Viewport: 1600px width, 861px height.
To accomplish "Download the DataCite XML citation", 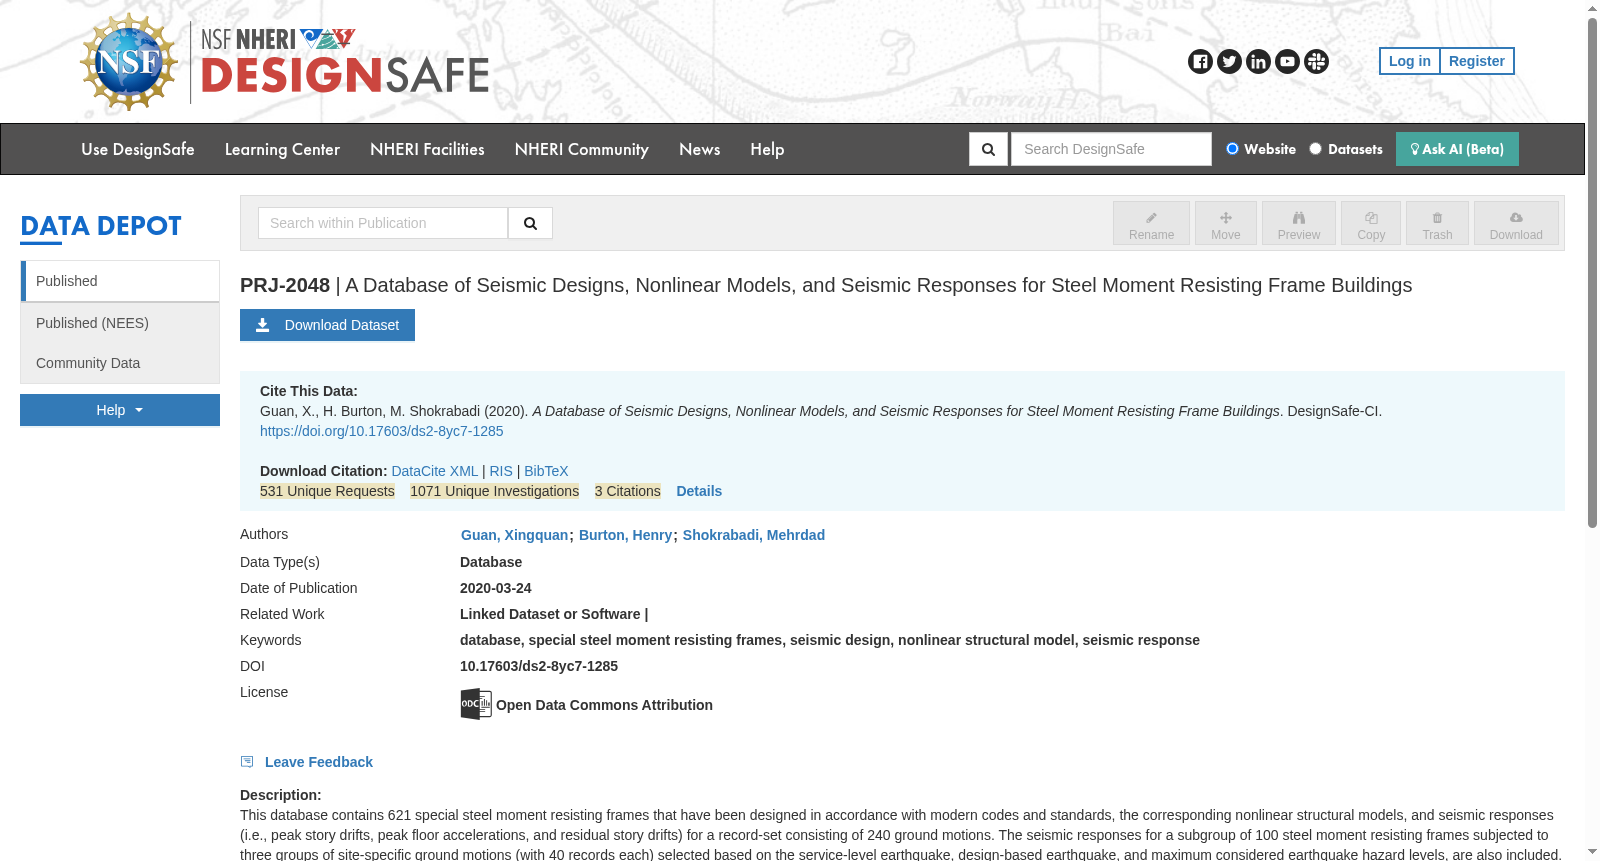I will [x=434, y=471].
